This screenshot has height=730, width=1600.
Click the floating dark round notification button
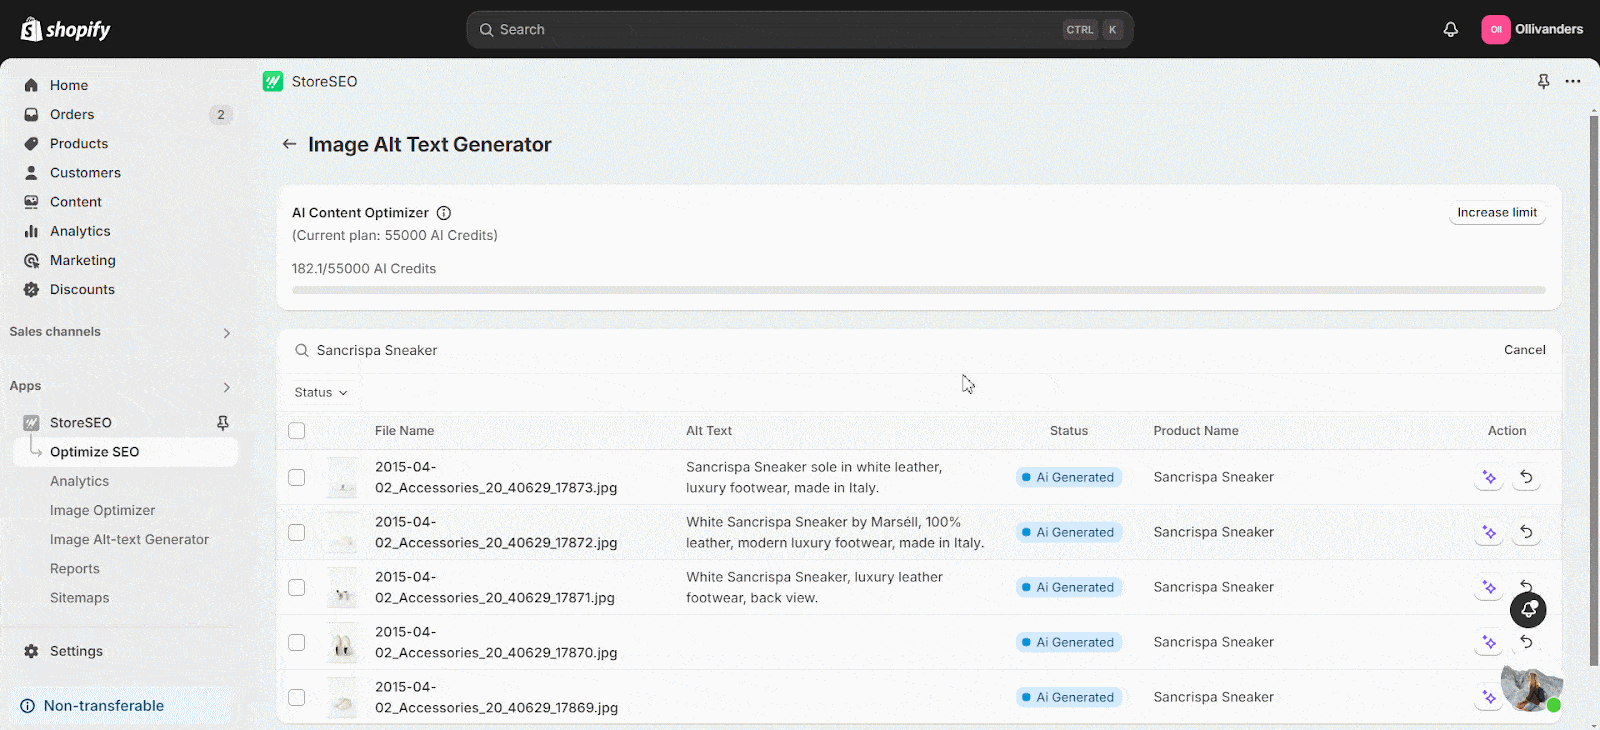[1528, 609]
